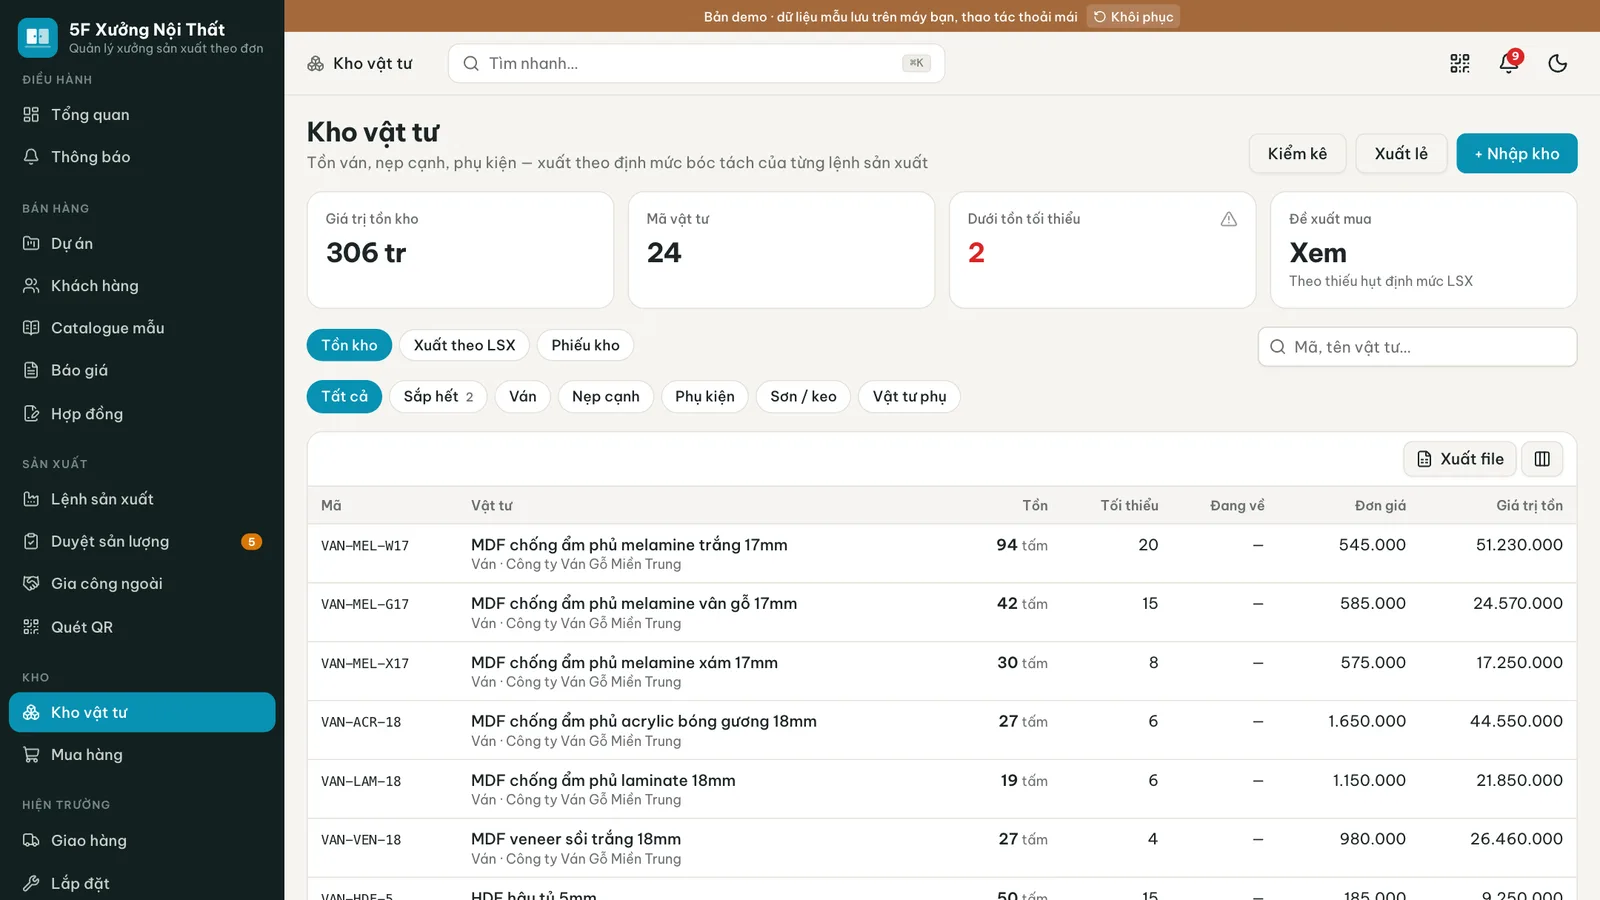The image size is (1600, 900).
Task: Focus the Tìm nhanh search field
Action: point(696,63)
